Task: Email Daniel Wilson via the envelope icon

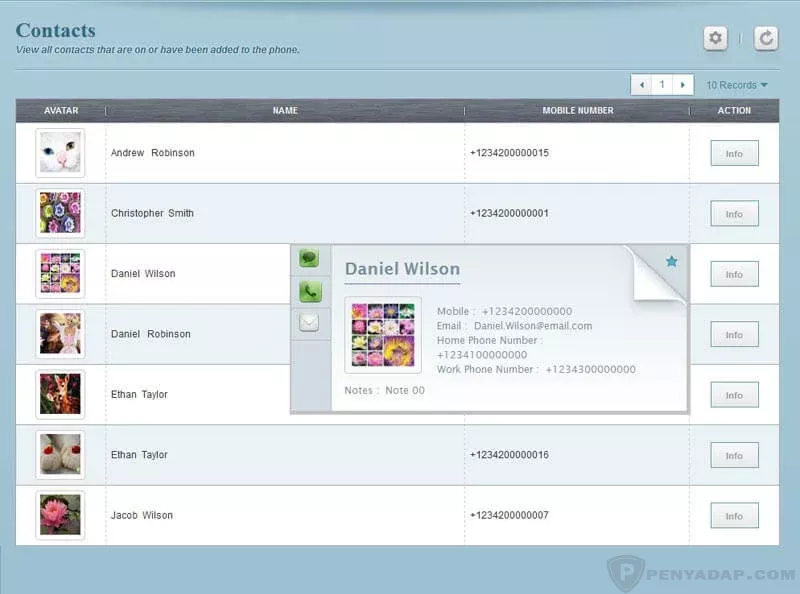Action: (310, 322)
